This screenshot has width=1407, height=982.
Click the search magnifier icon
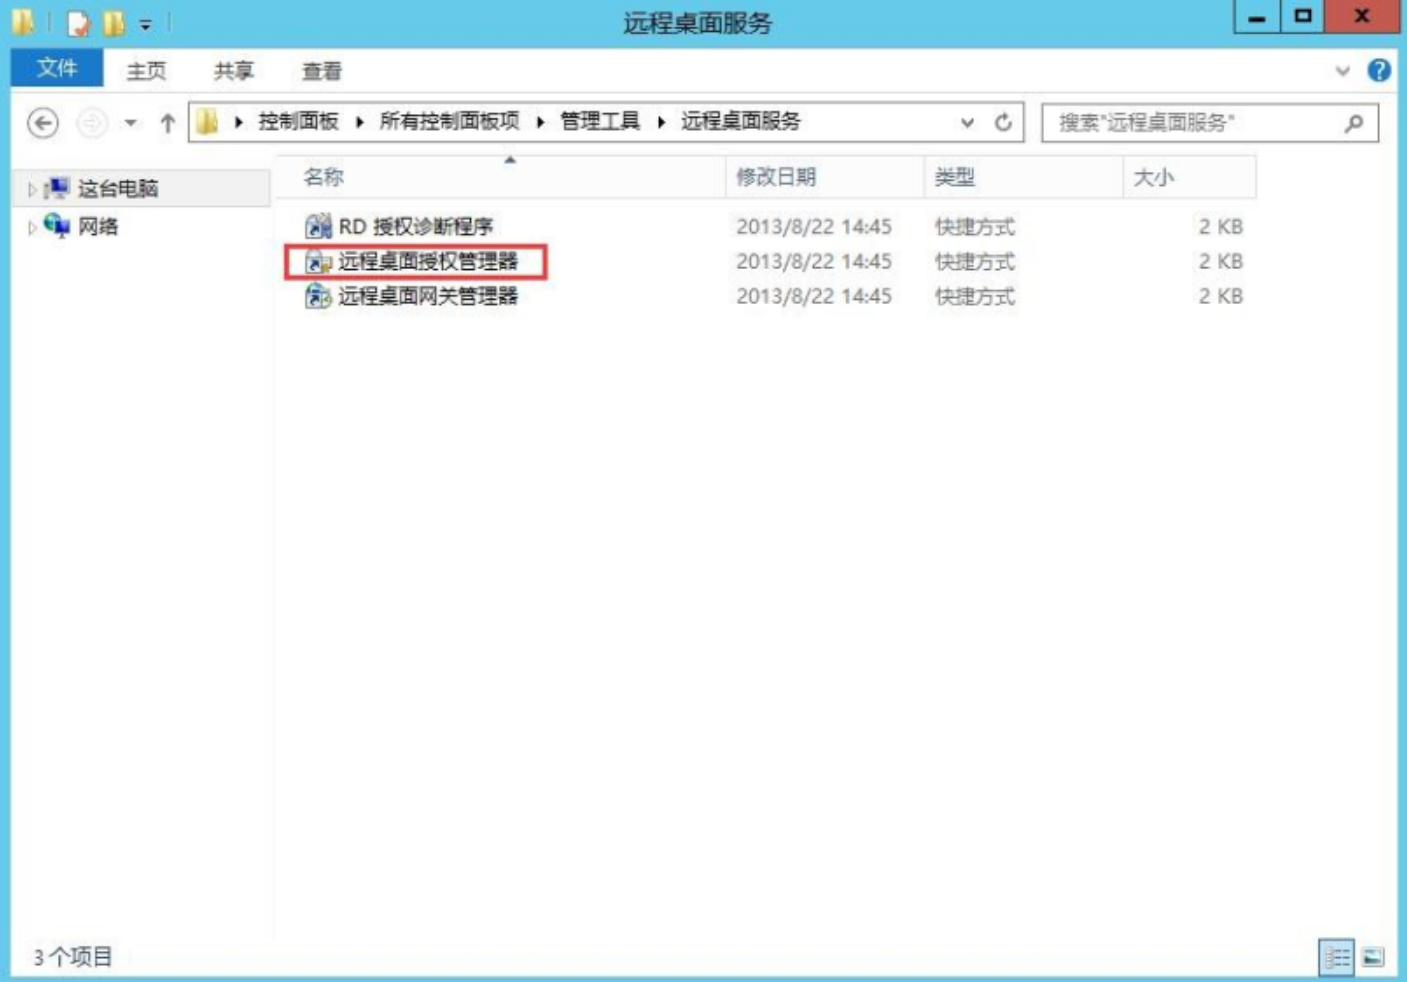tap(1354, 123)
